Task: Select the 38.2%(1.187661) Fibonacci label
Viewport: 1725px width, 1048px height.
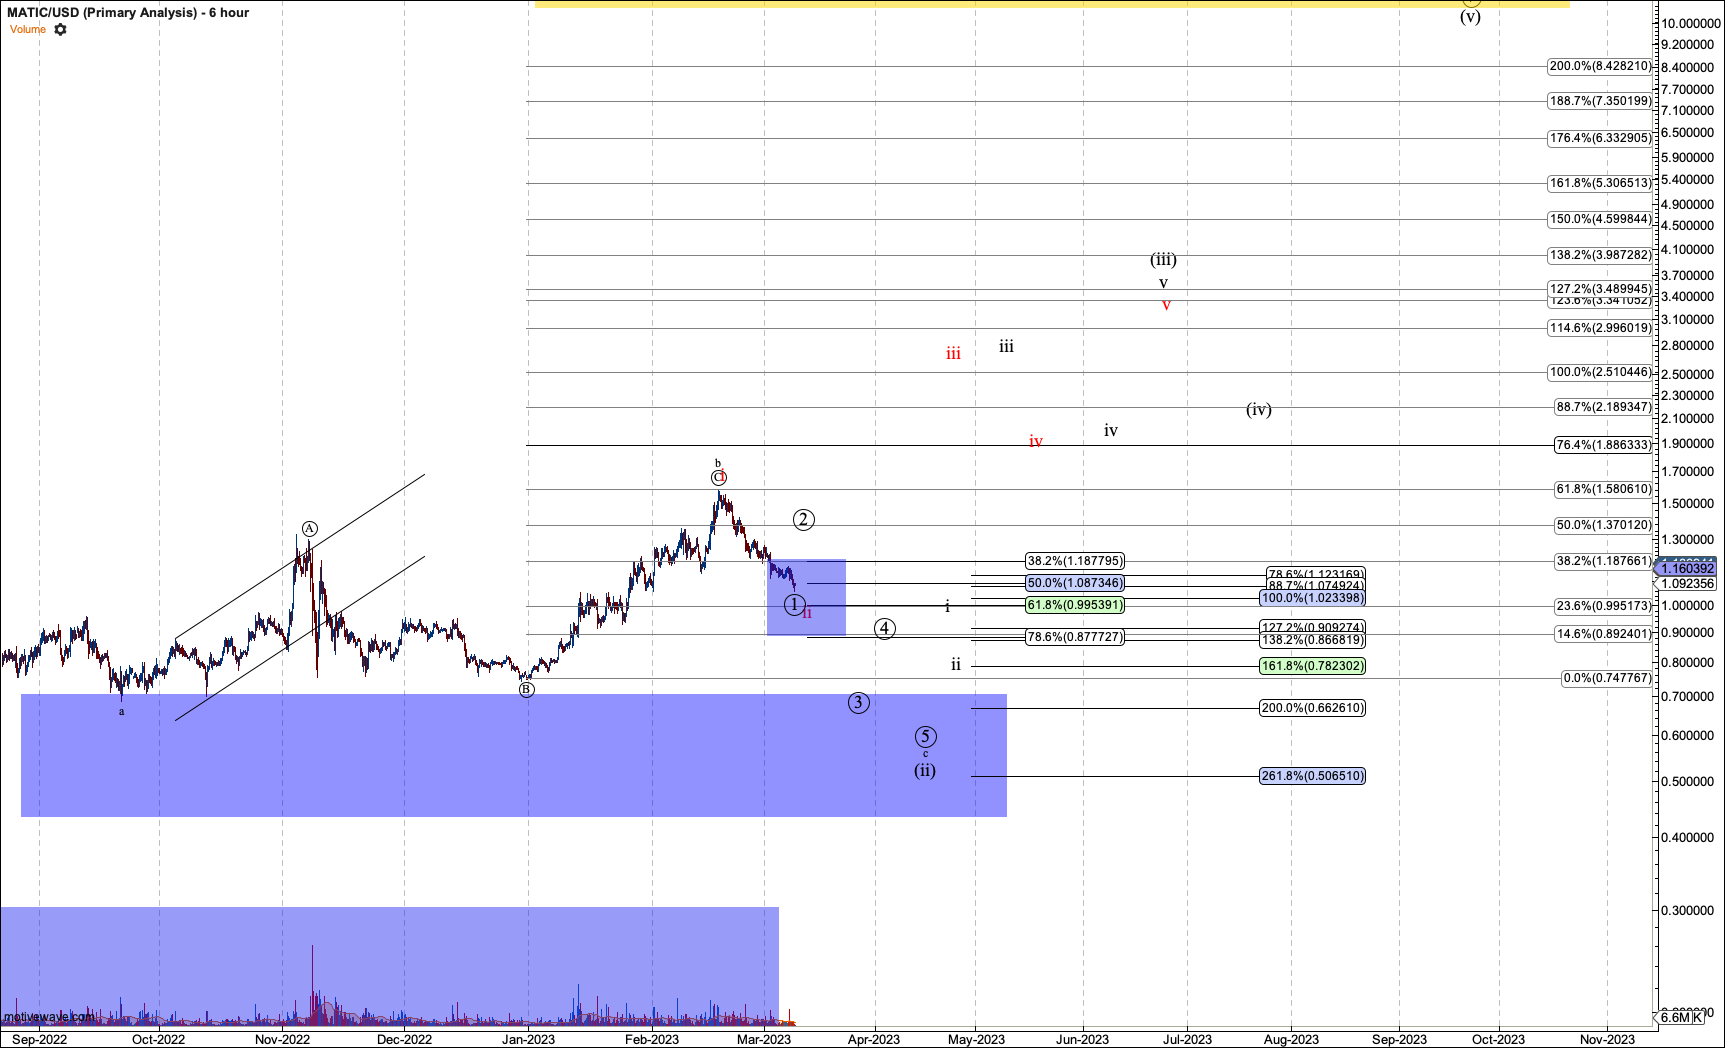Action: click(1604, 561)
